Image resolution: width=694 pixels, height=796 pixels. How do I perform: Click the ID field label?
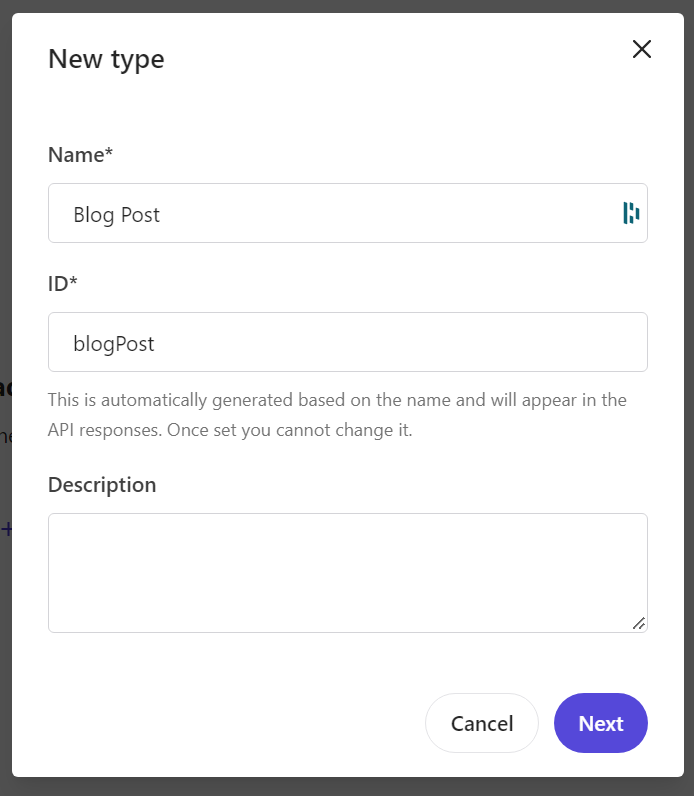[x=58, y=284]
